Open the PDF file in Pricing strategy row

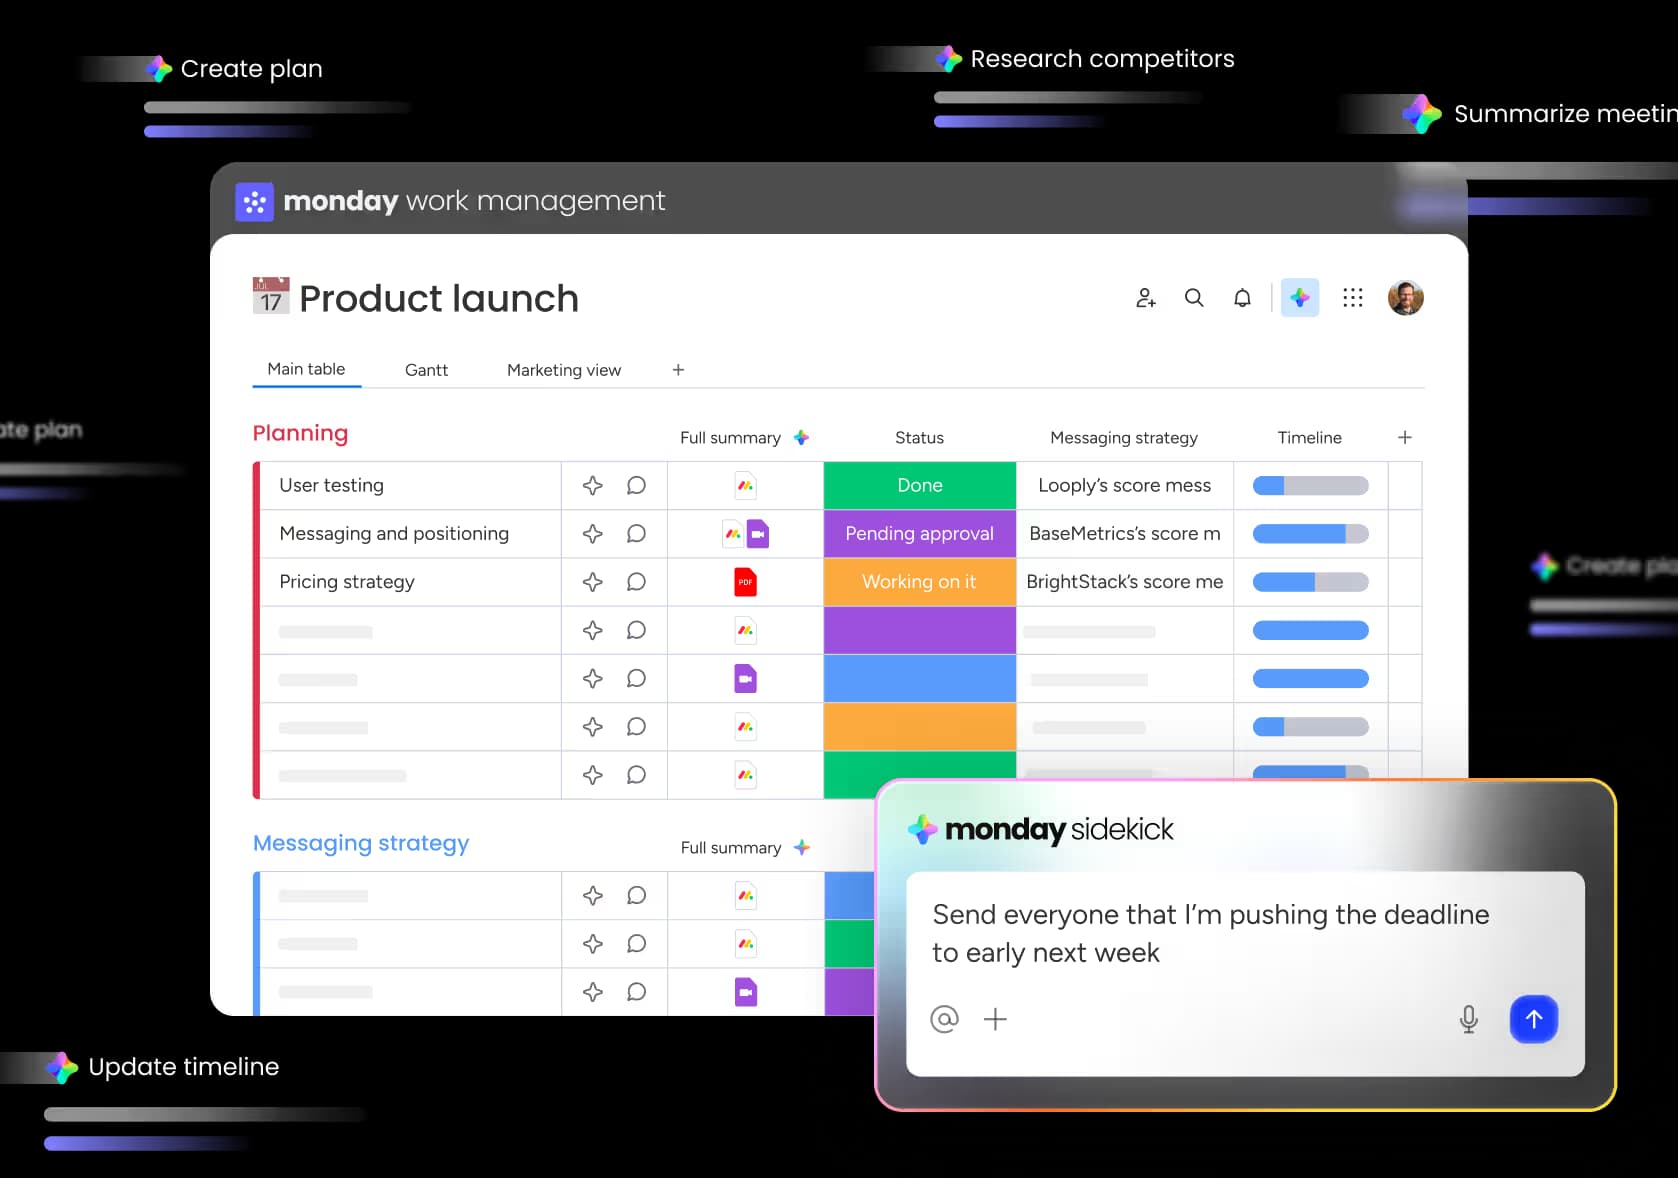[745, 582]
